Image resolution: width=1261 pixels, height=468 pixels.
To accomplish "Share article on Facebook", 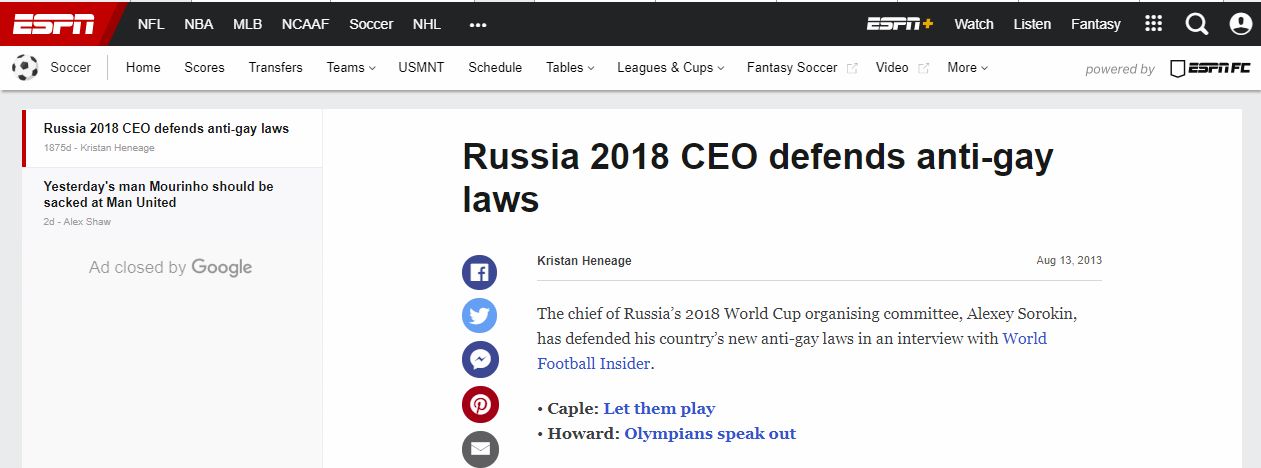I will tap(479, 272).
